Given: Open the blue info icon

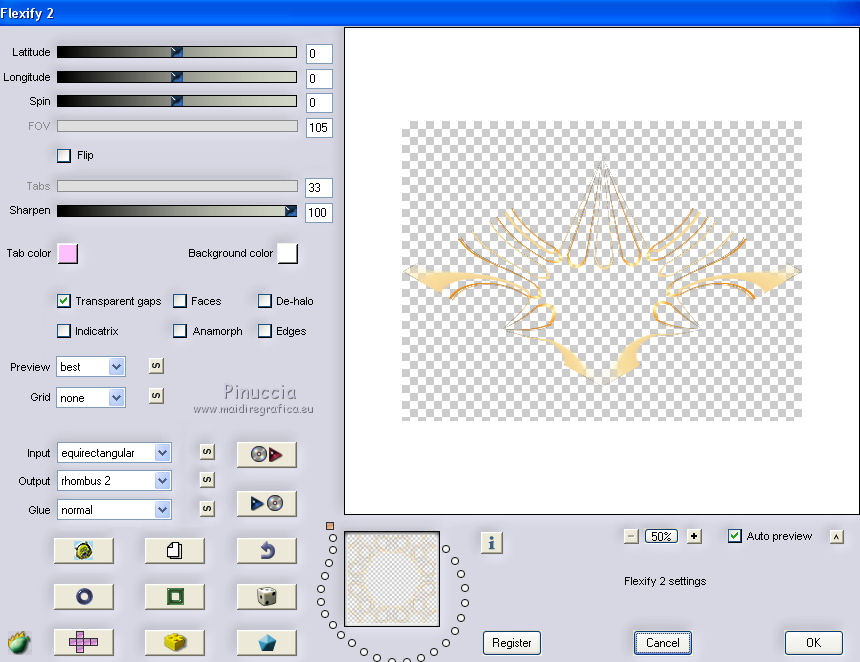Looking at the screenshot, I should point(491,543).
